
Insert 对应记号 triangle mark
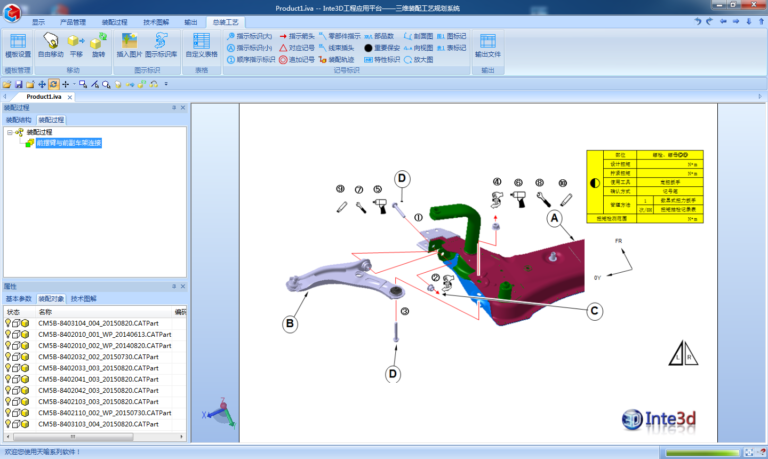coord(297,48)
